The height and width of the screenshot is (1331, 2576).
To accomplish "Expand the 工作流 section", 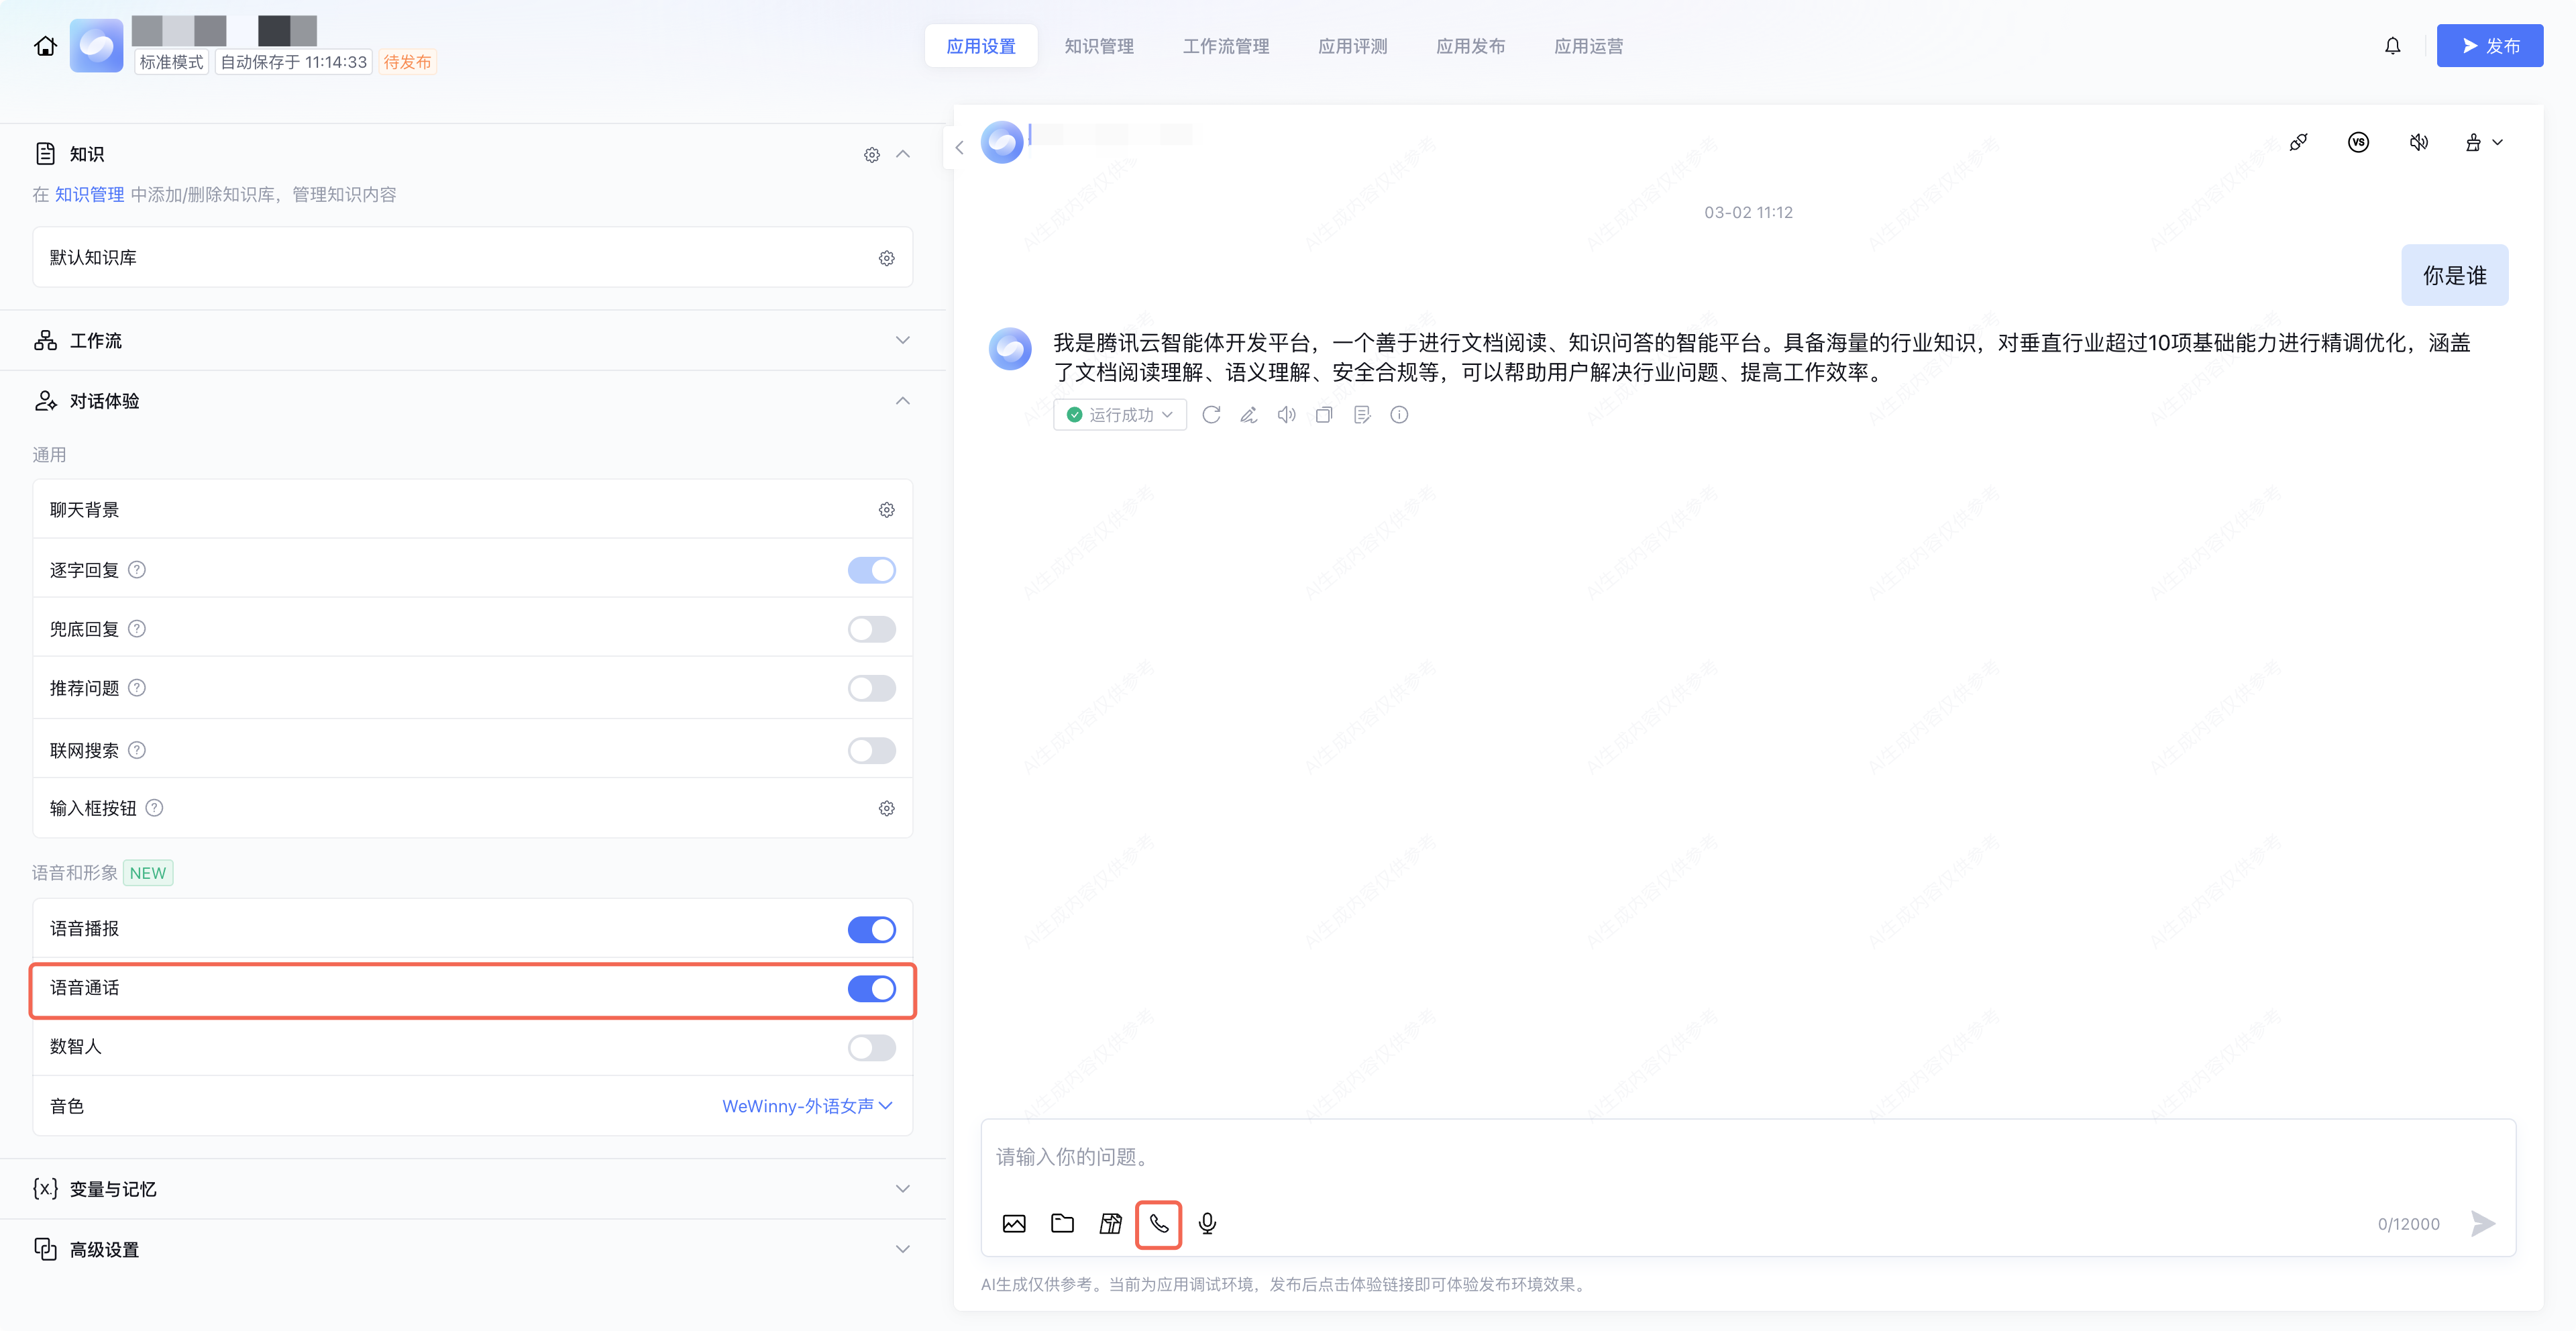I will coord(902,340).
